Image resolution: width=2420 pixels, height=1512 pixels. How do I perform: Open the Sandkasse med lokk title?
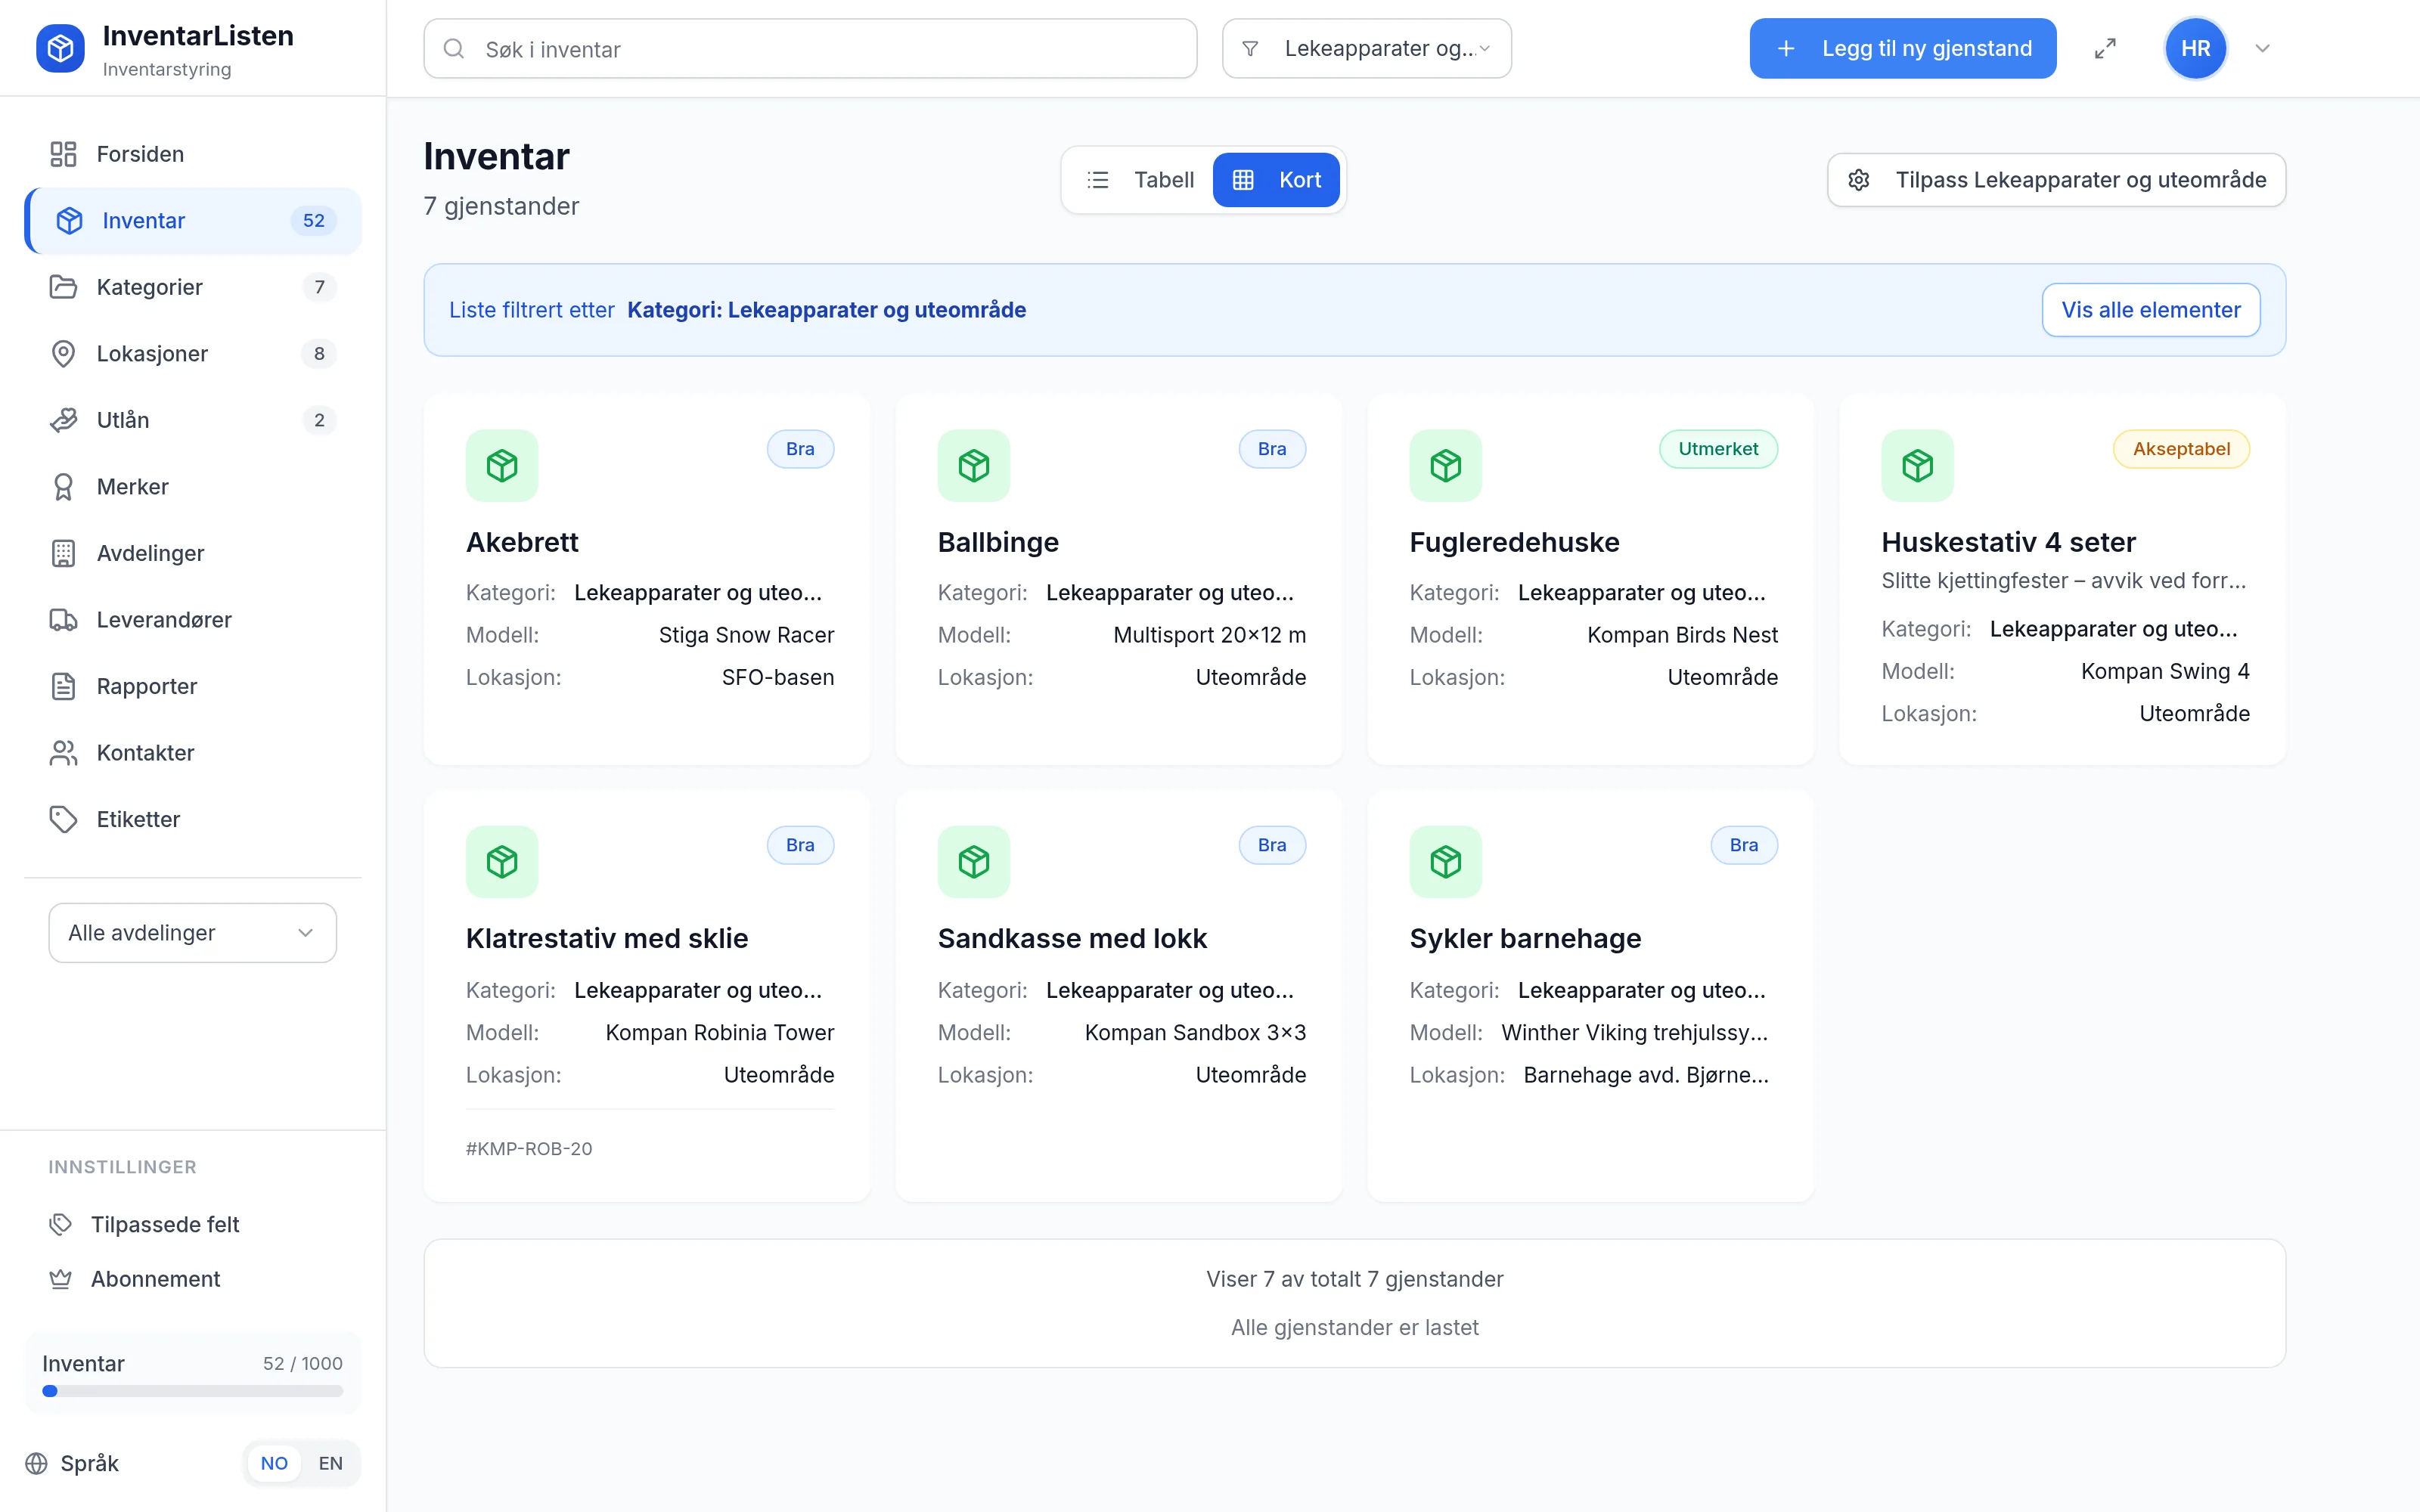point(1072,938)
